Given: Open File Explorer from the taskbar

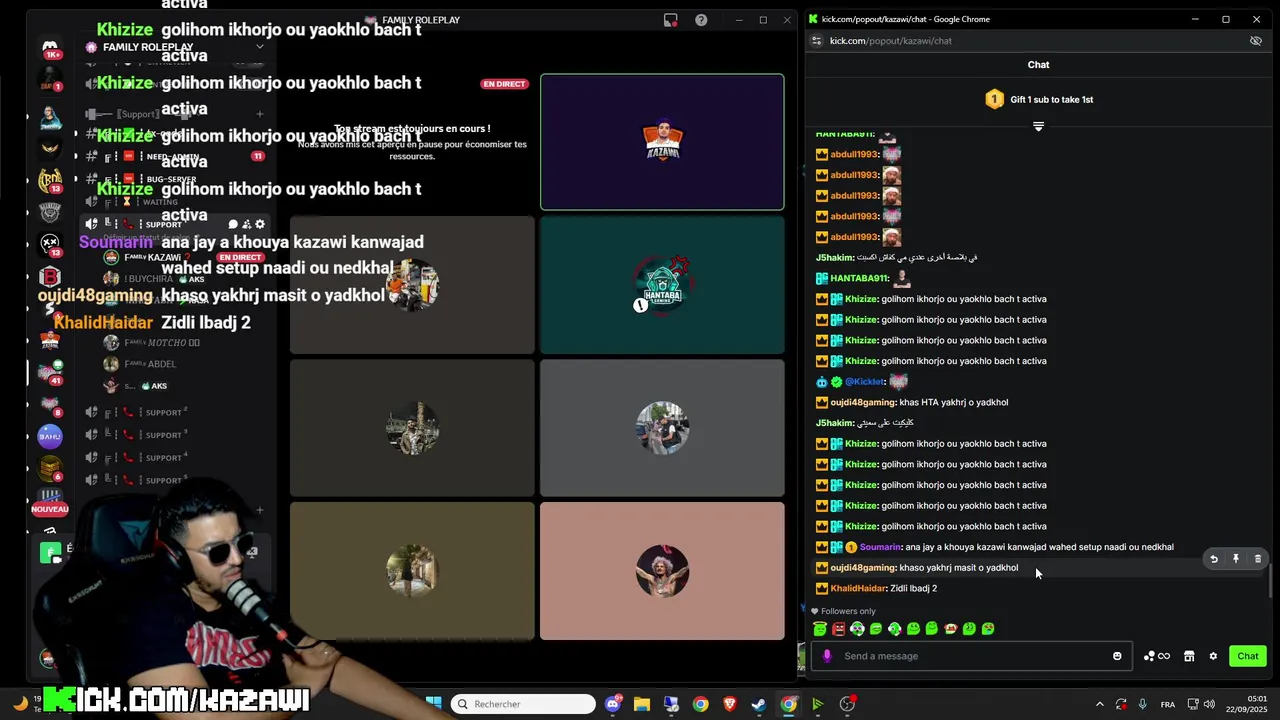Looking at the screenshot, I should (x=642, y=704).
